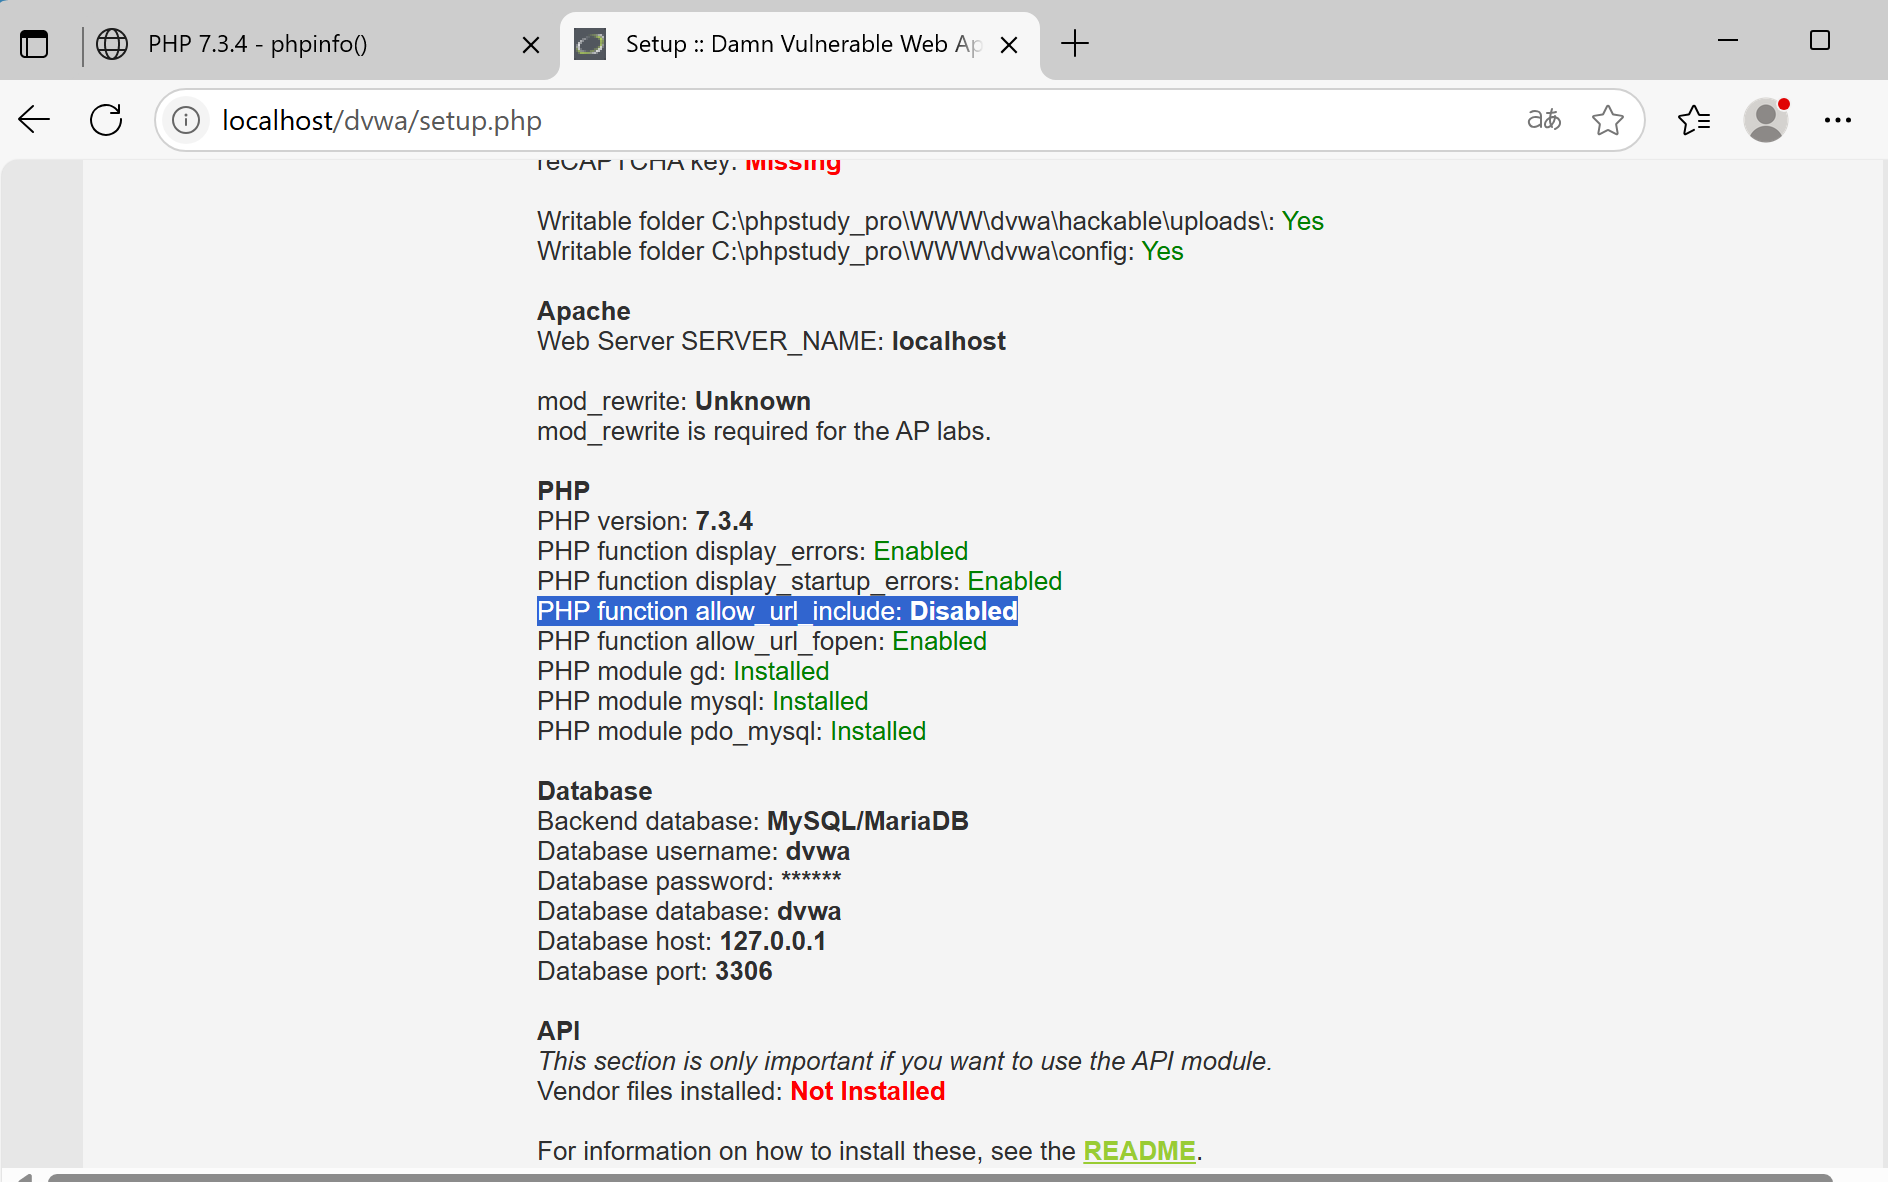Click 'Database port: 3306' text
This screenshot has height=1182, width=1888.
coord(655,971)
